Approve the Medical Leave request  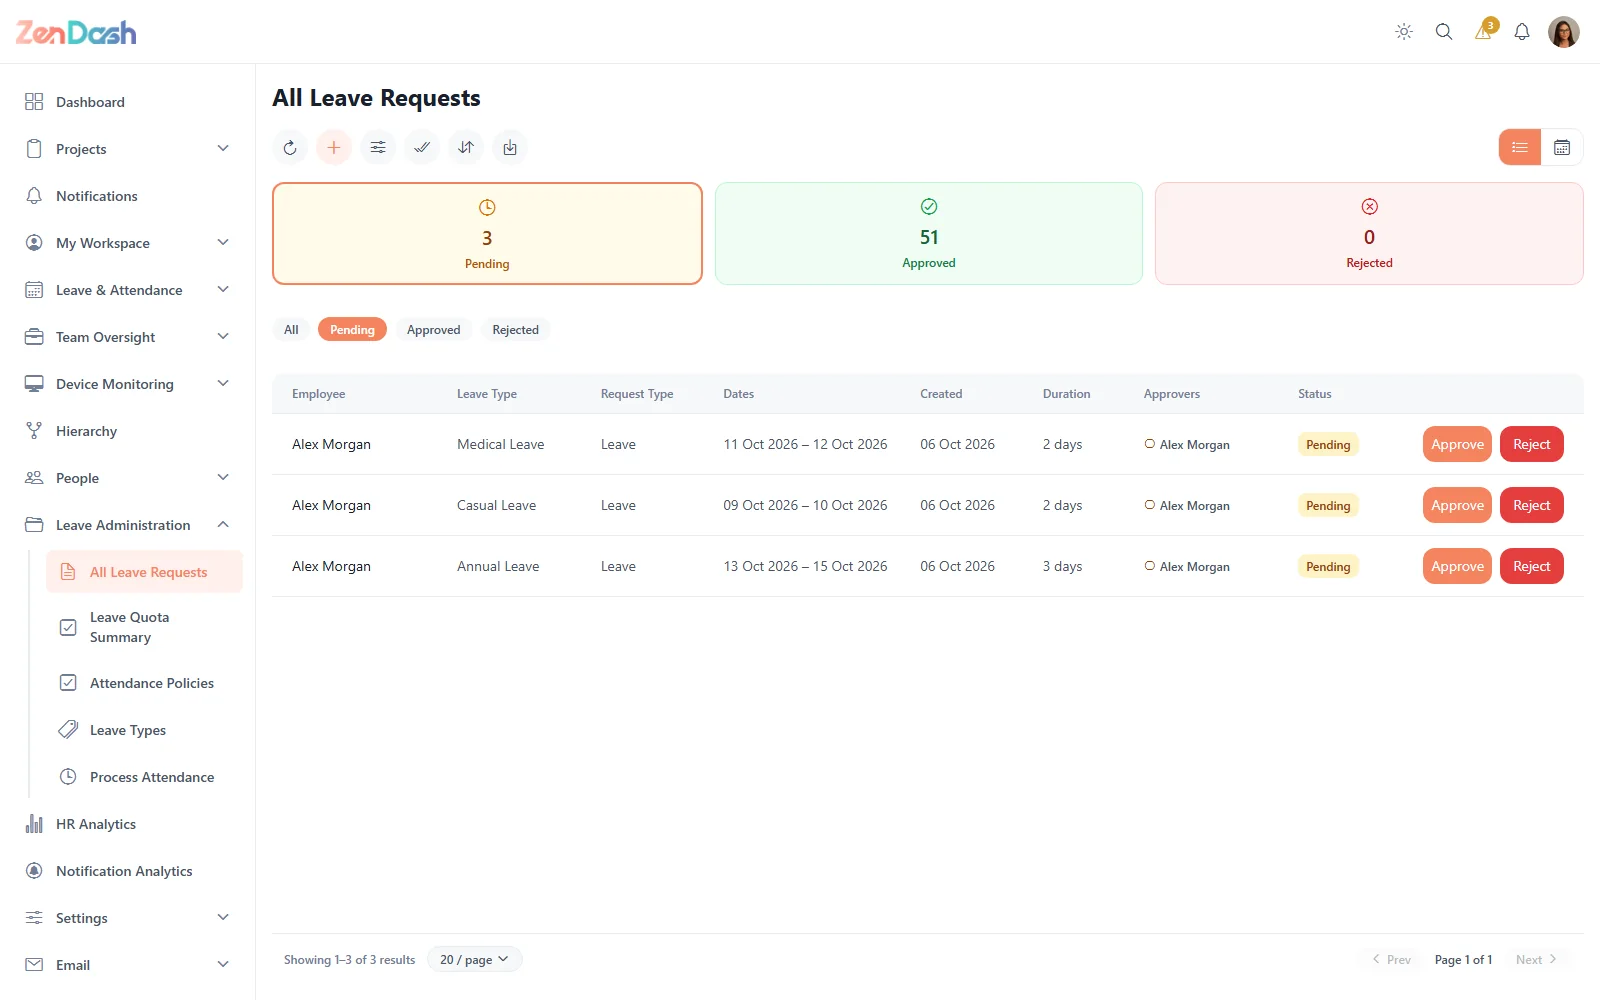click(1457, 445)
